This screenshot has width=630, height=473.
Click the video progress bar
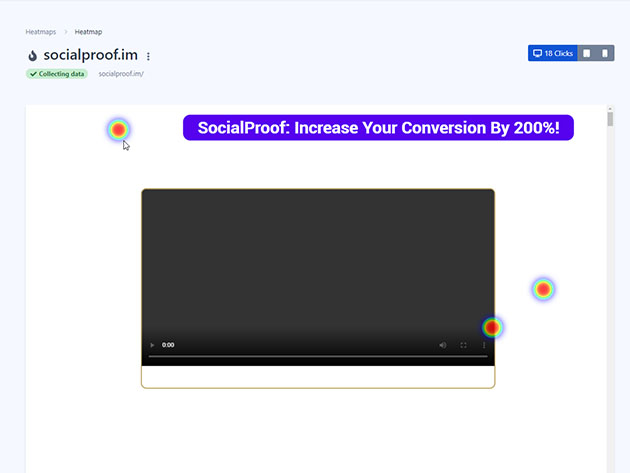[318, 356]
